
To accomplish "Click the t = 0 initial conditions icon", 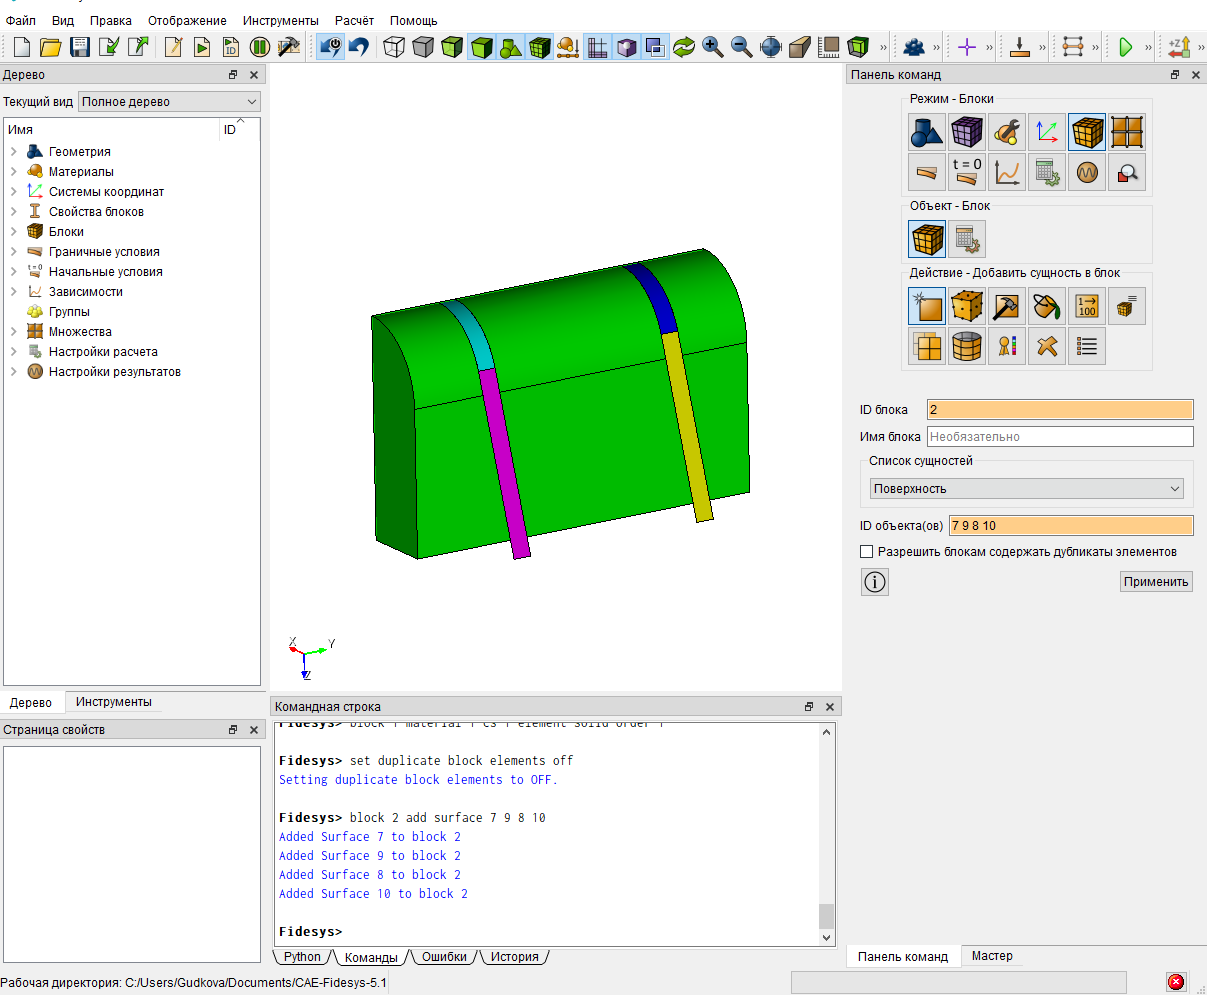I will click(x=967, y=172).
